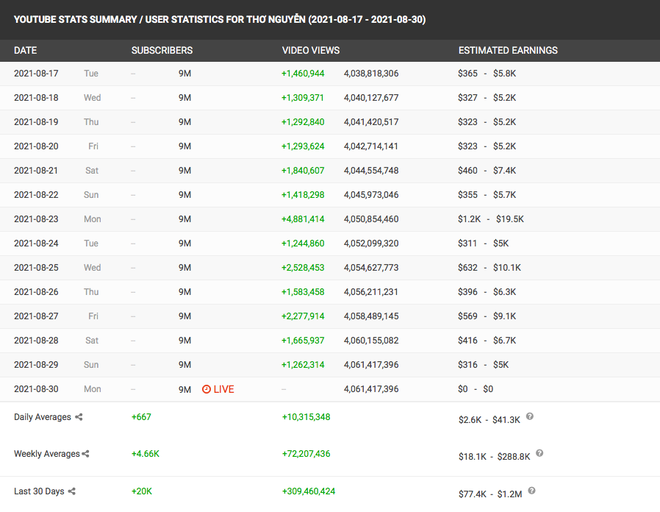
Task: Click view gain +1,460,944
Action: pyautogui.click(x=303, y=73)
